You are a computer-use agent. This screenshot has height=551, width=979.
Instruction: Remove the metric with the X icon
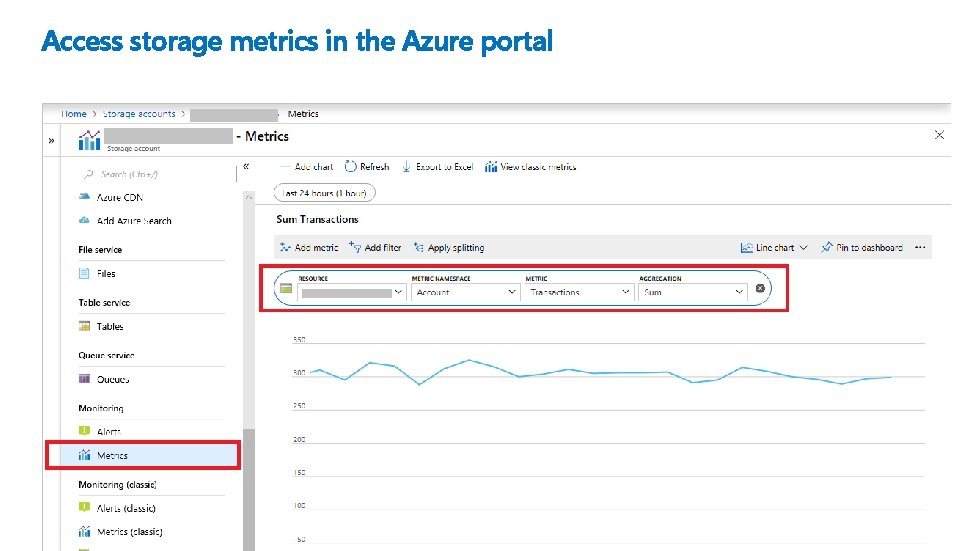click(760, 288)
